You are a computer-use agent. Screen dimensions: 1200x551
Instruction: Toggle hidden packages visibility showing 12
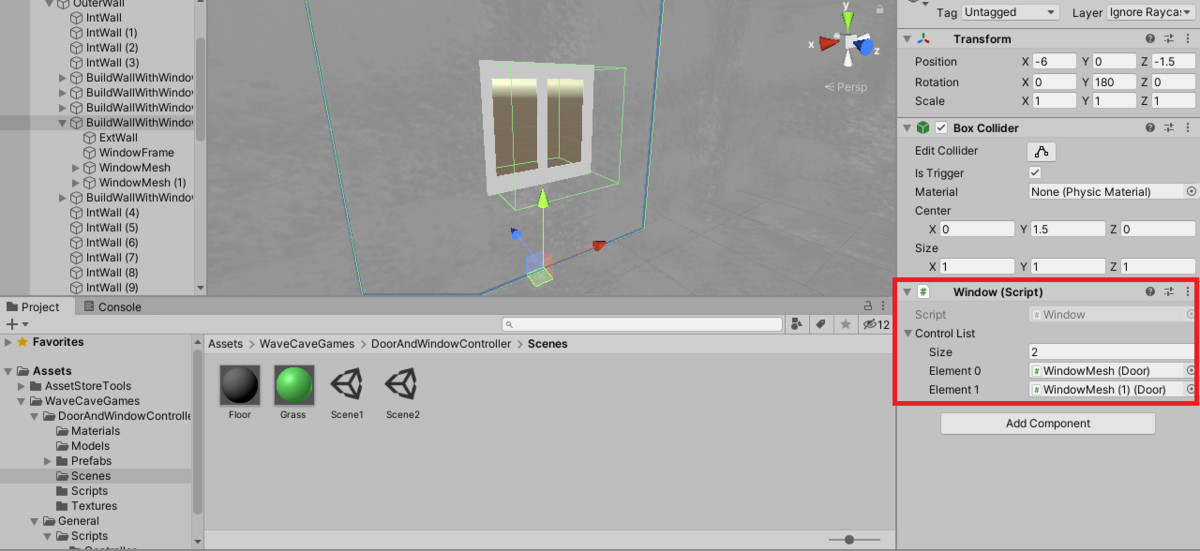click(876, 324)
